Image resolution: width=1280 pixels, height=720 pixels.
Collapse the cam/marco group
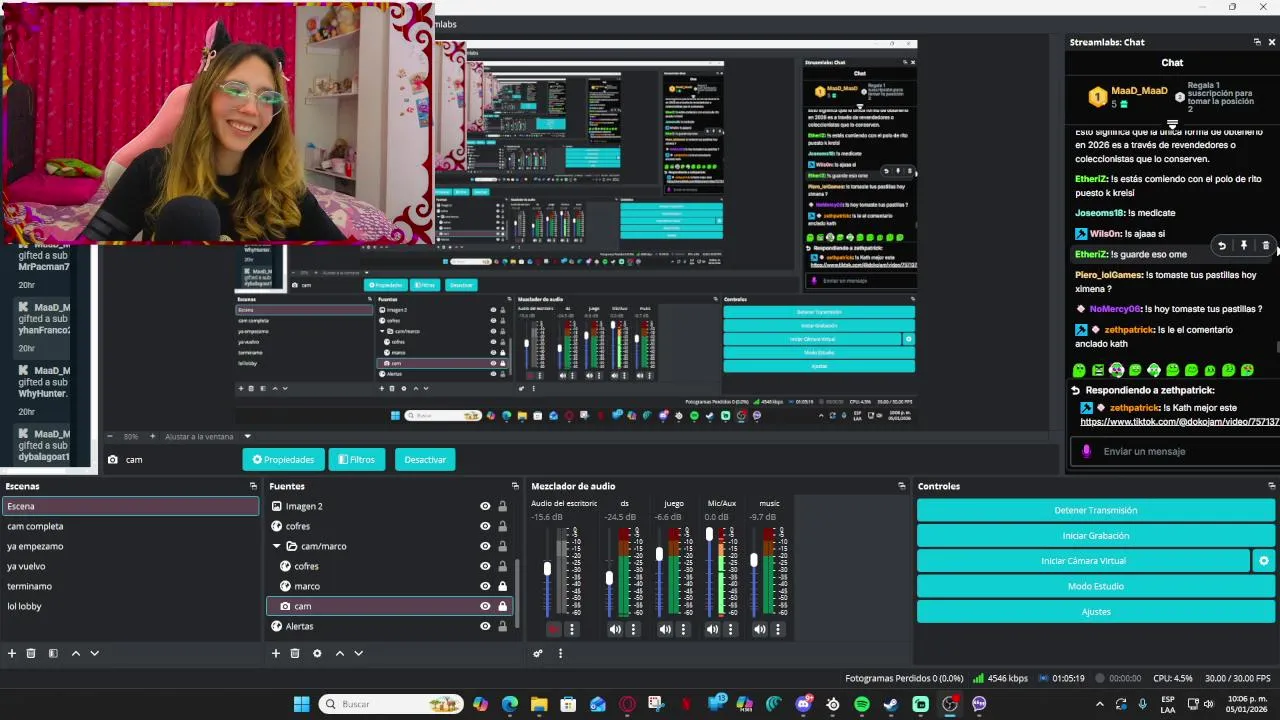coord(277,546)
